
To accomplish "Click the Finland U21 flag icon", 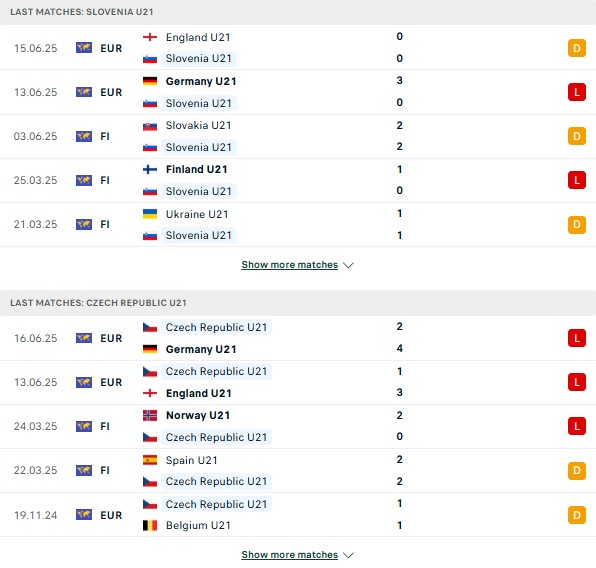I will pos(150,169).
